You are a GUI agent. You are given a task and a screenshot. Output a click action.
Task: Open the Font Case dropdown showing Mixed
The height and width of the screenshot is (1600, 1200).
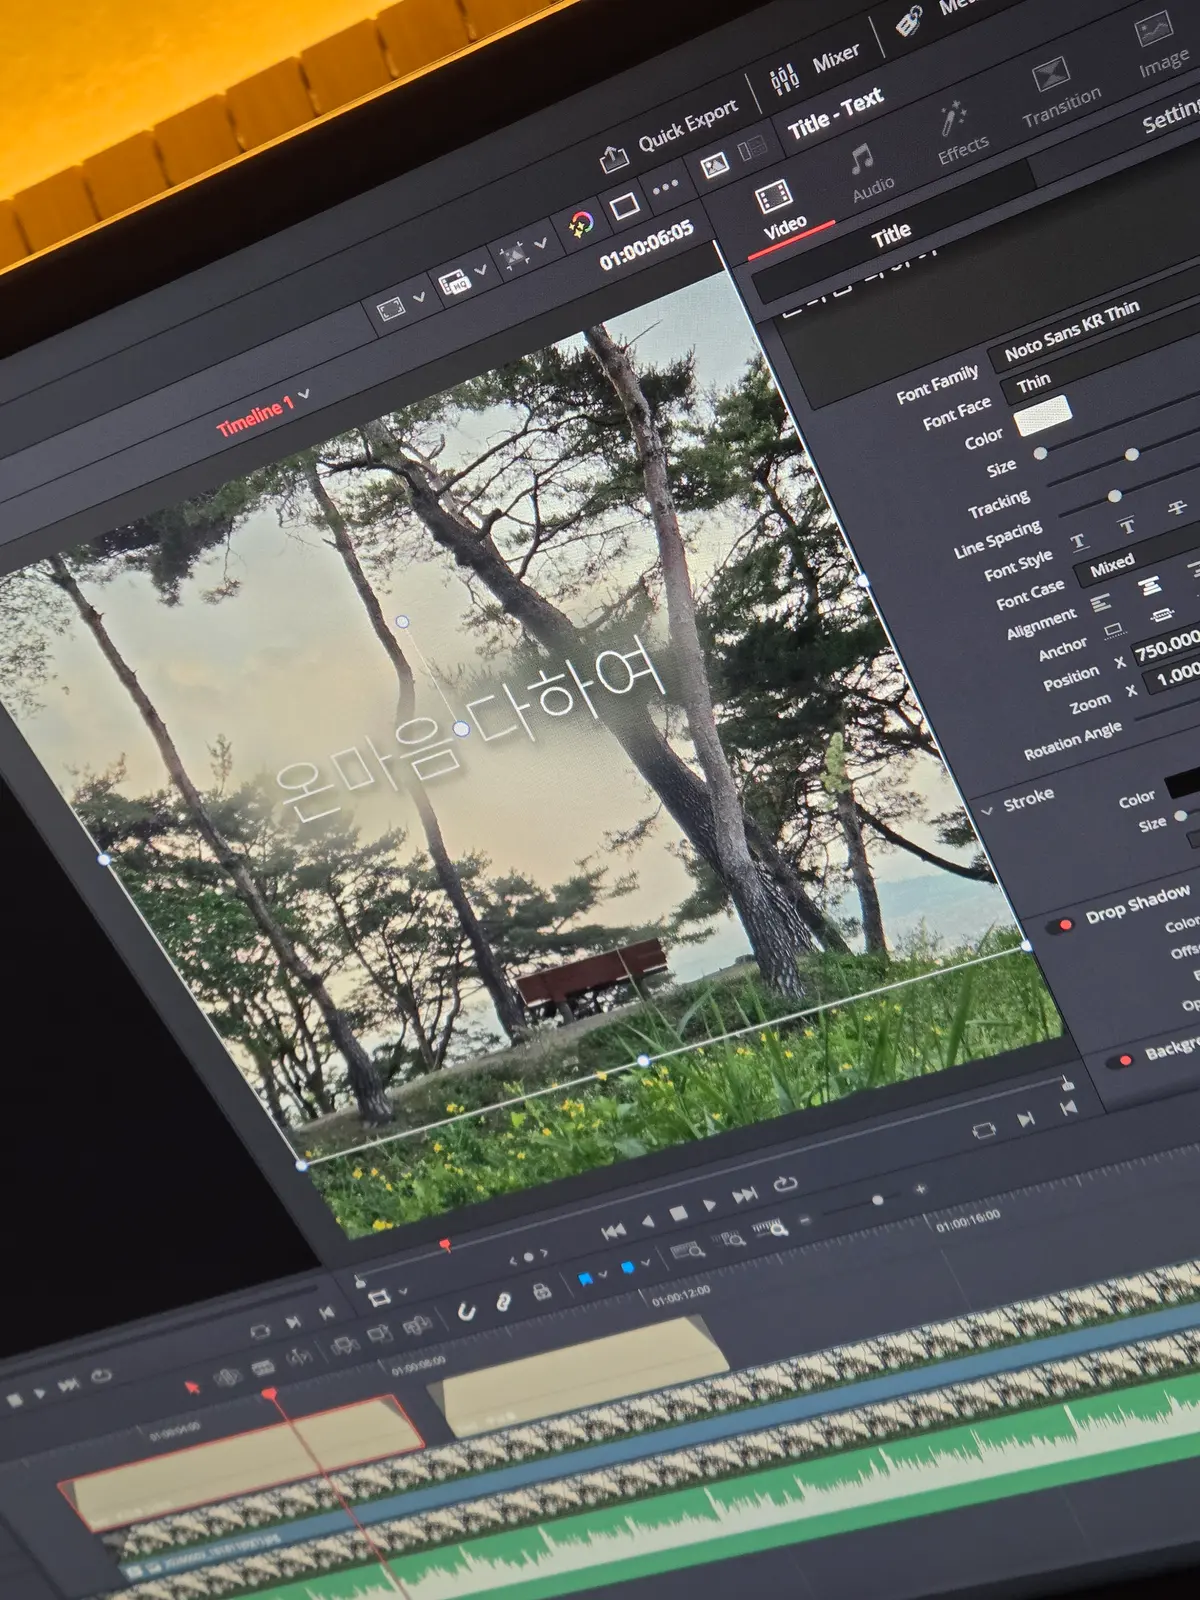1137,555
